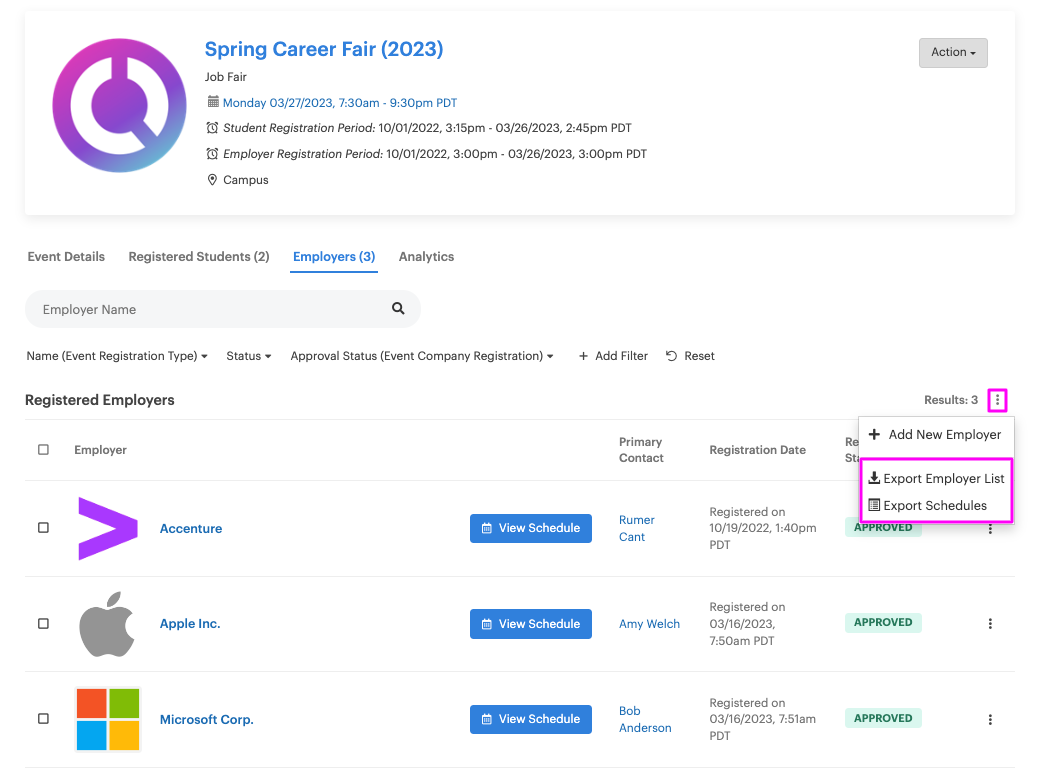
Task: Select the Employers (3) tab
Action: tap(334, 257)
